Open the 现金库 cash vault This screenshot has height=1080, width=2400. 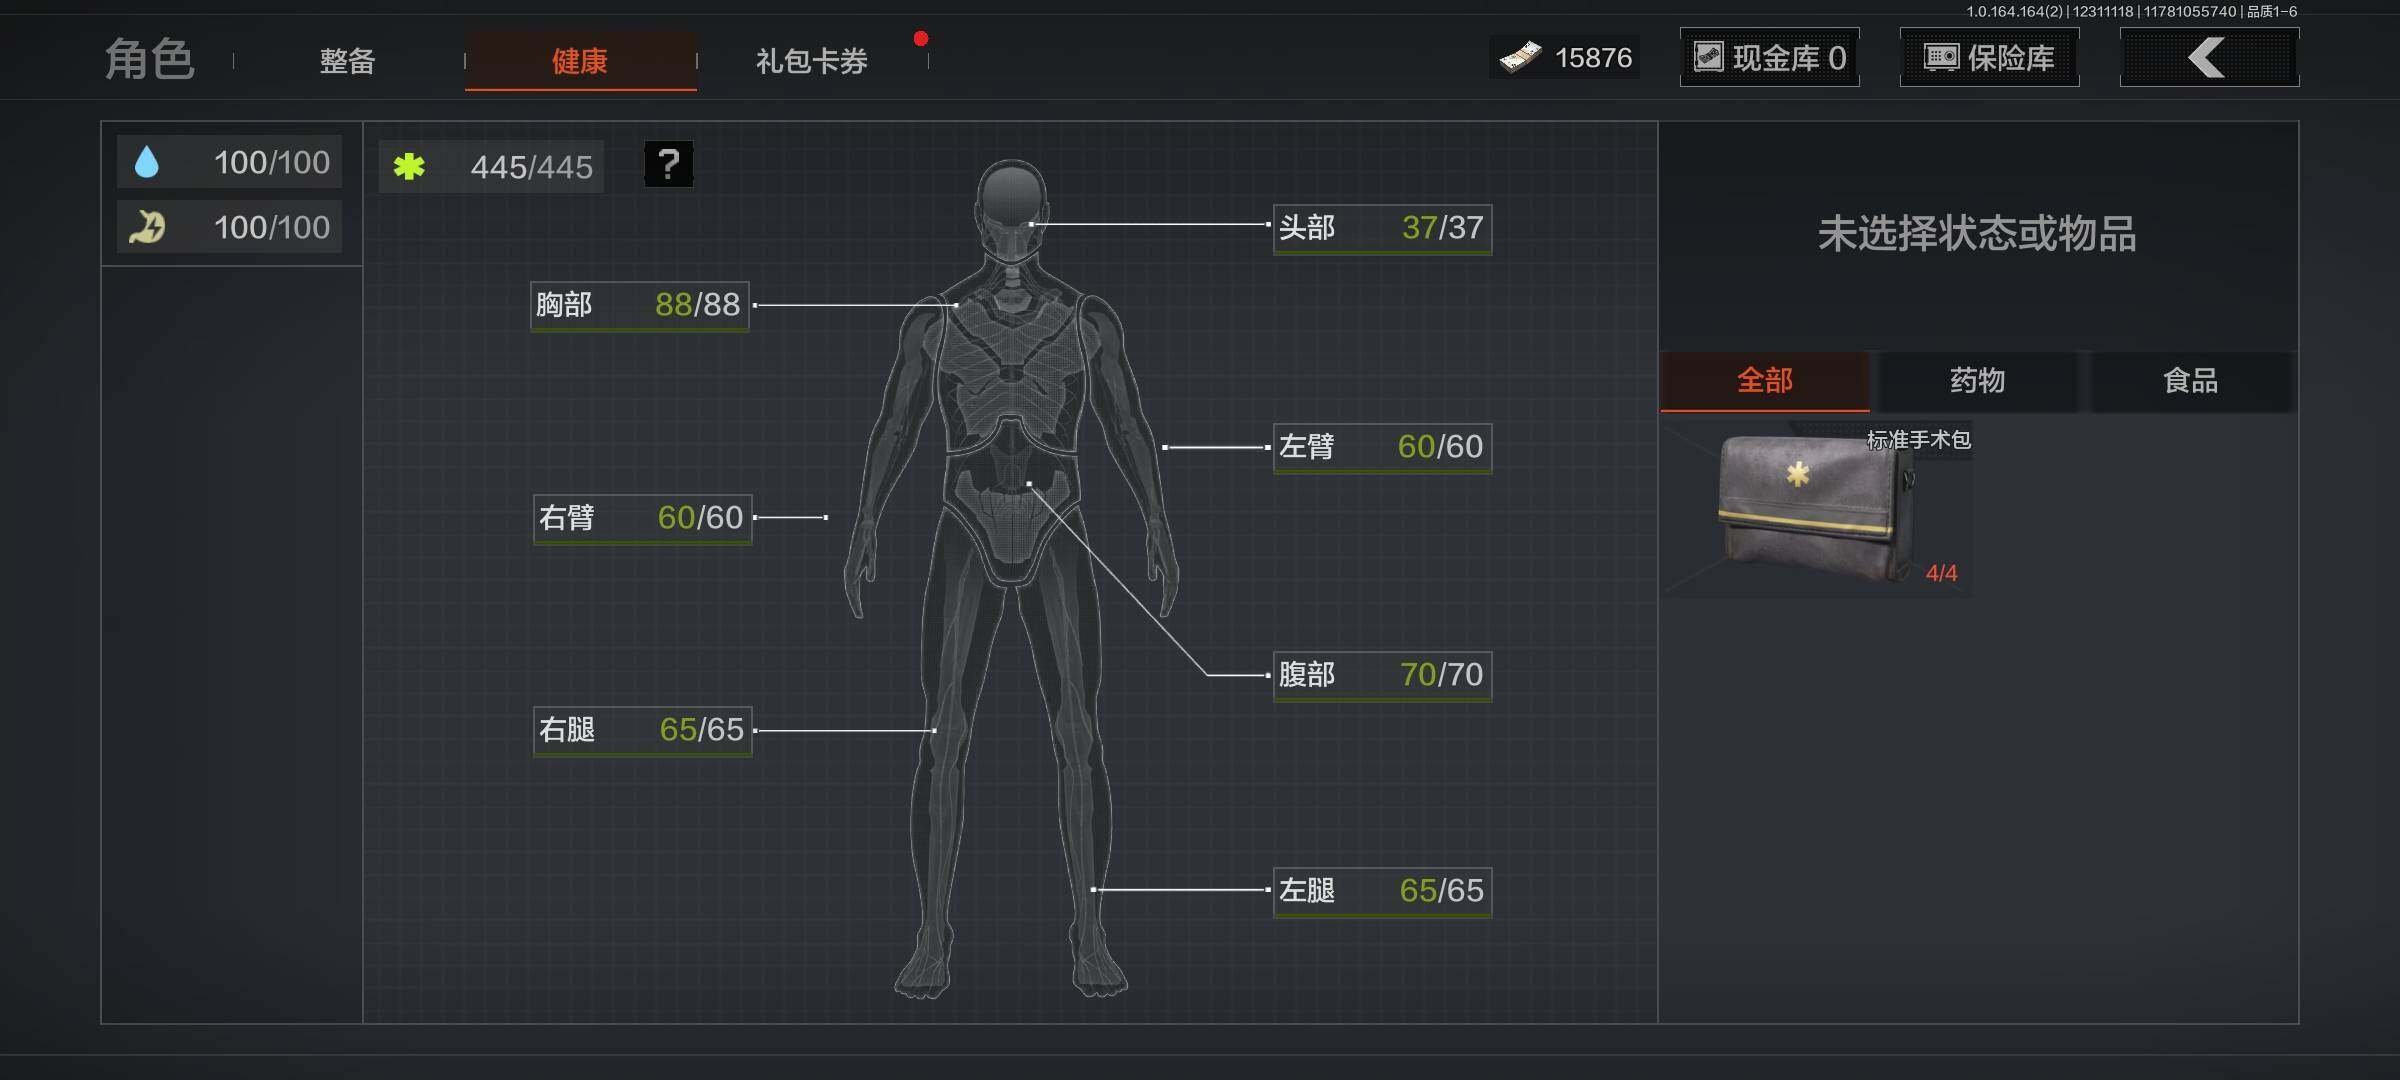point(1769,57)
